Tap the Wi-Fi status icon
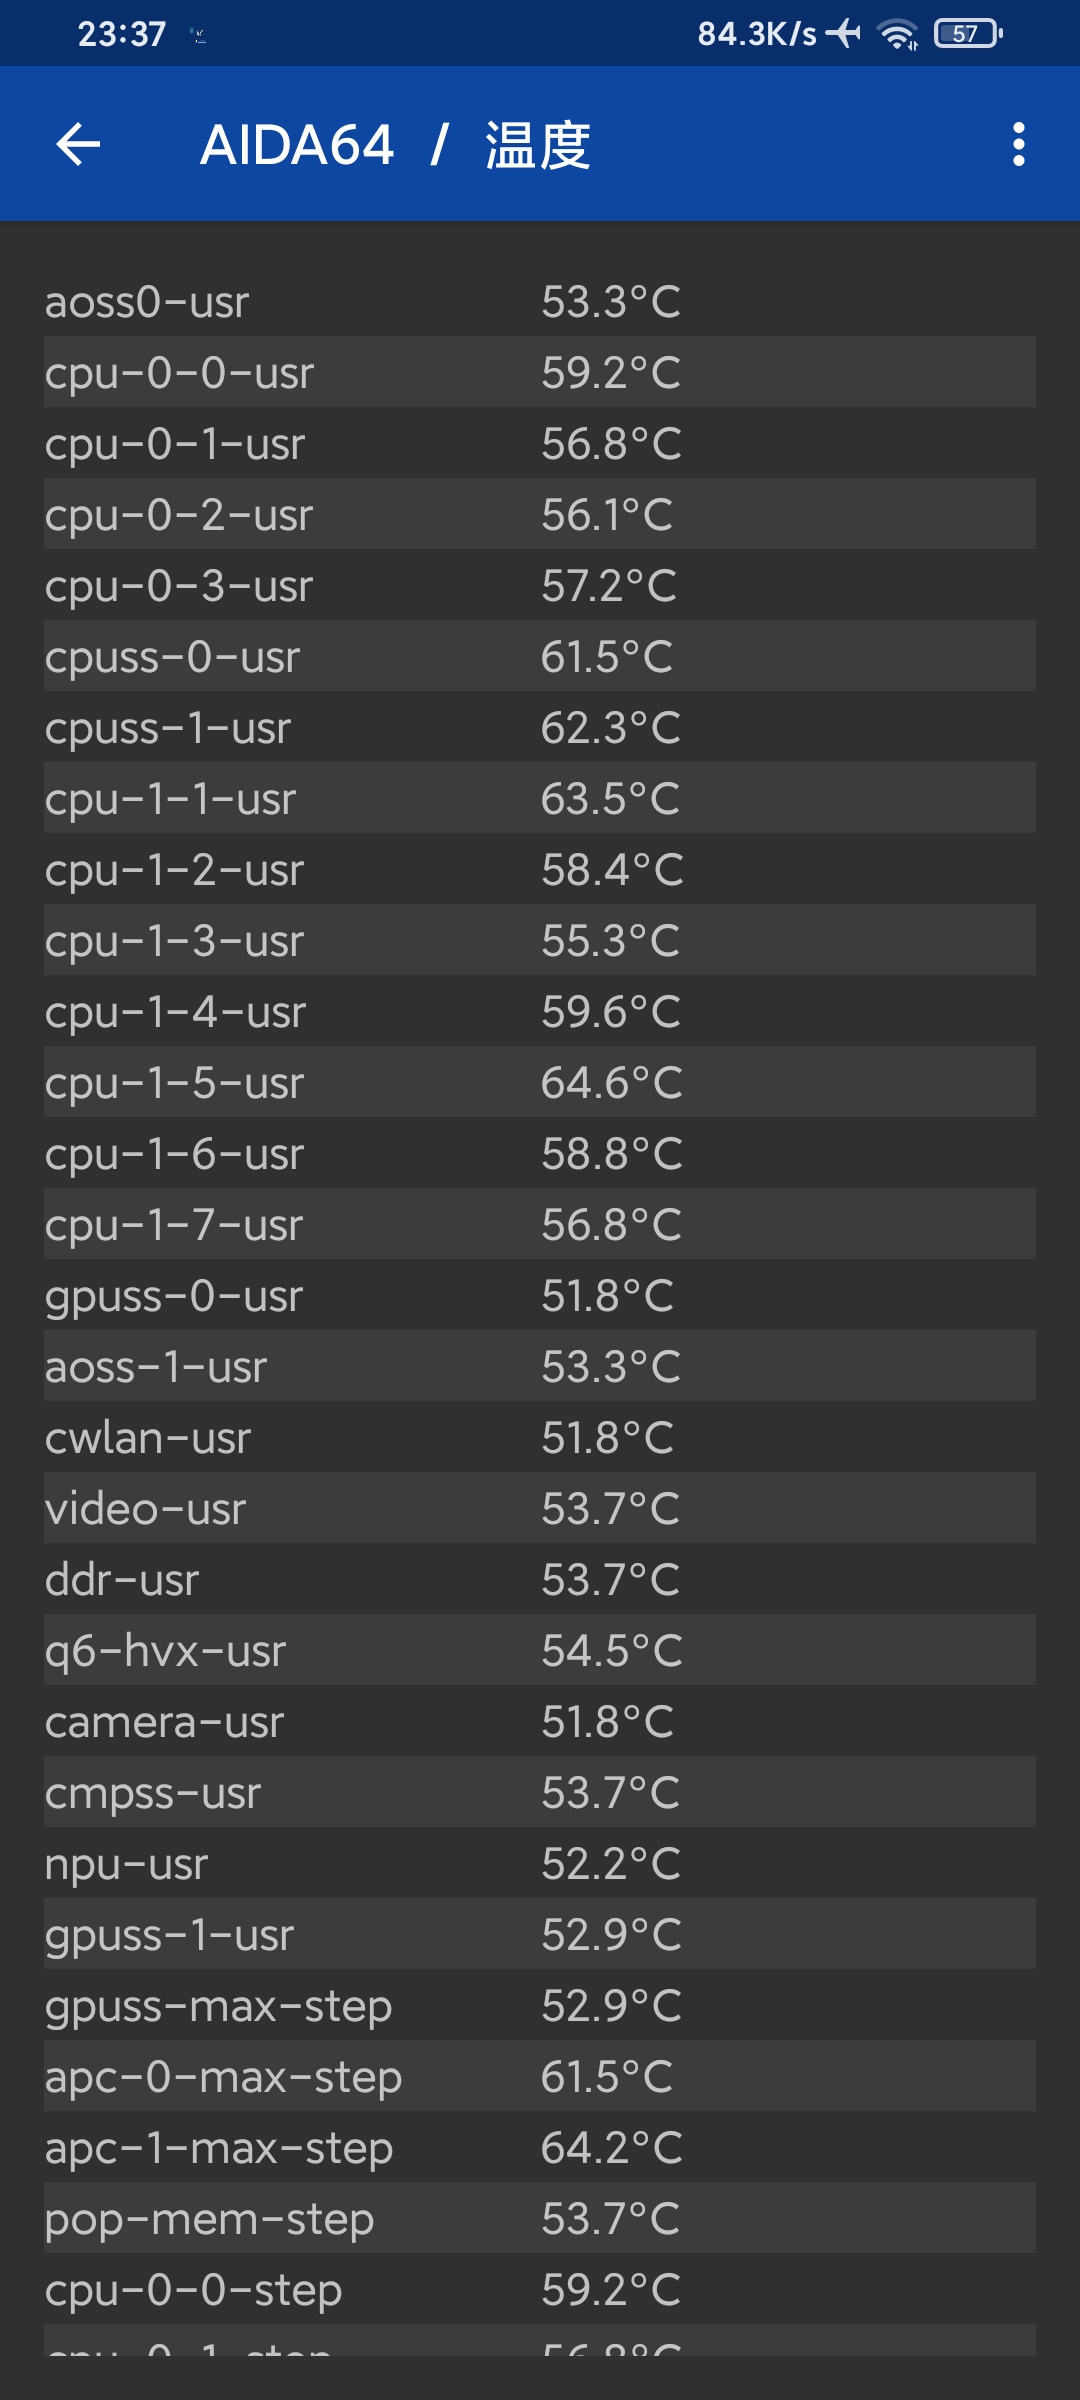 [897, 34]
